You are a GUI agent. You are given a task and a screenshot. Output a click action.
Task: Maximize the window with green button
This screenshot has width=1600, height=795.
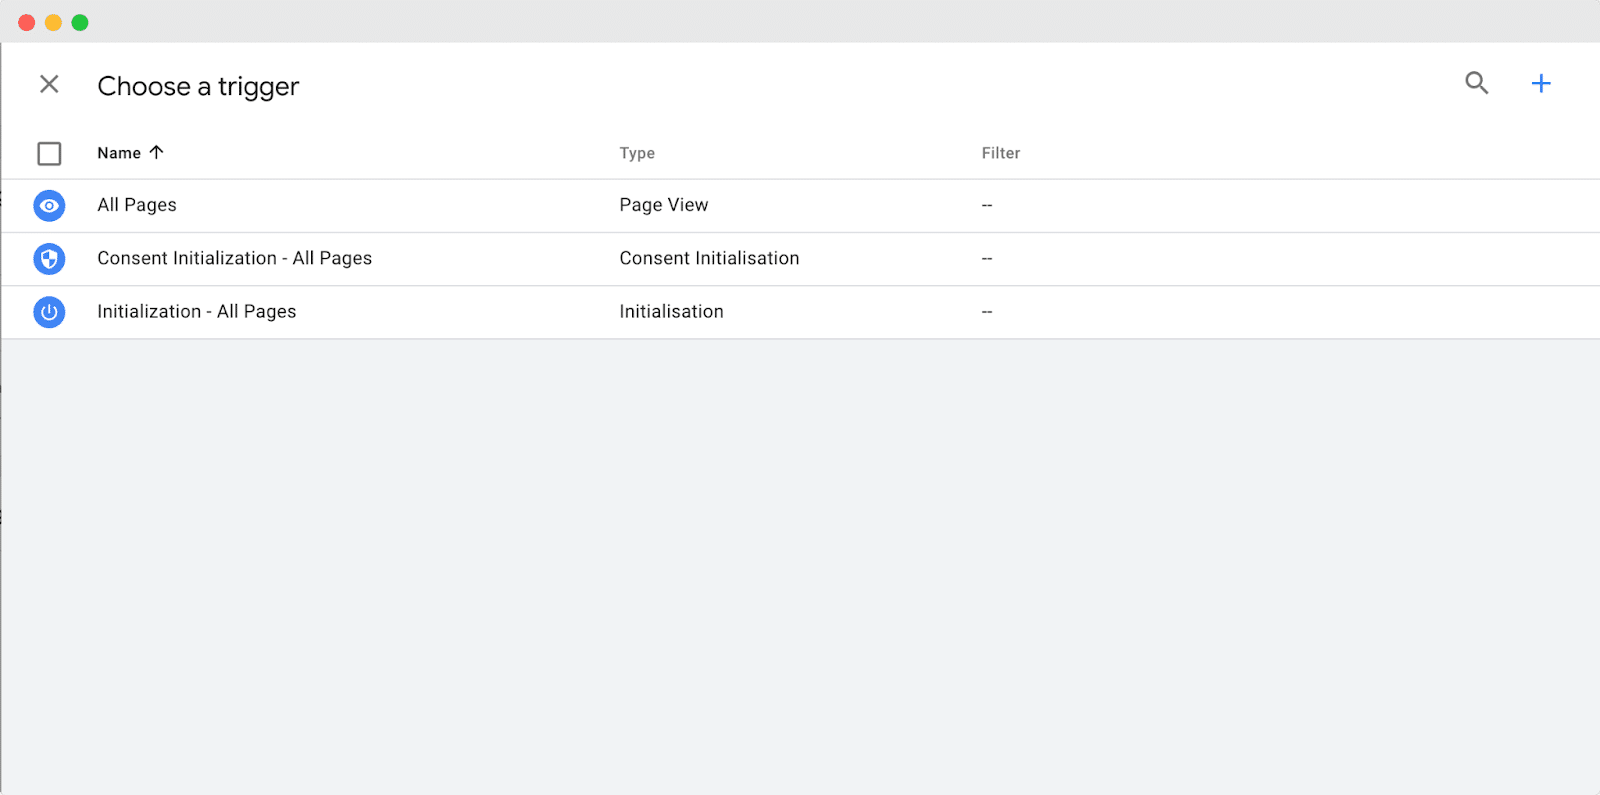(x=80, y=22)
